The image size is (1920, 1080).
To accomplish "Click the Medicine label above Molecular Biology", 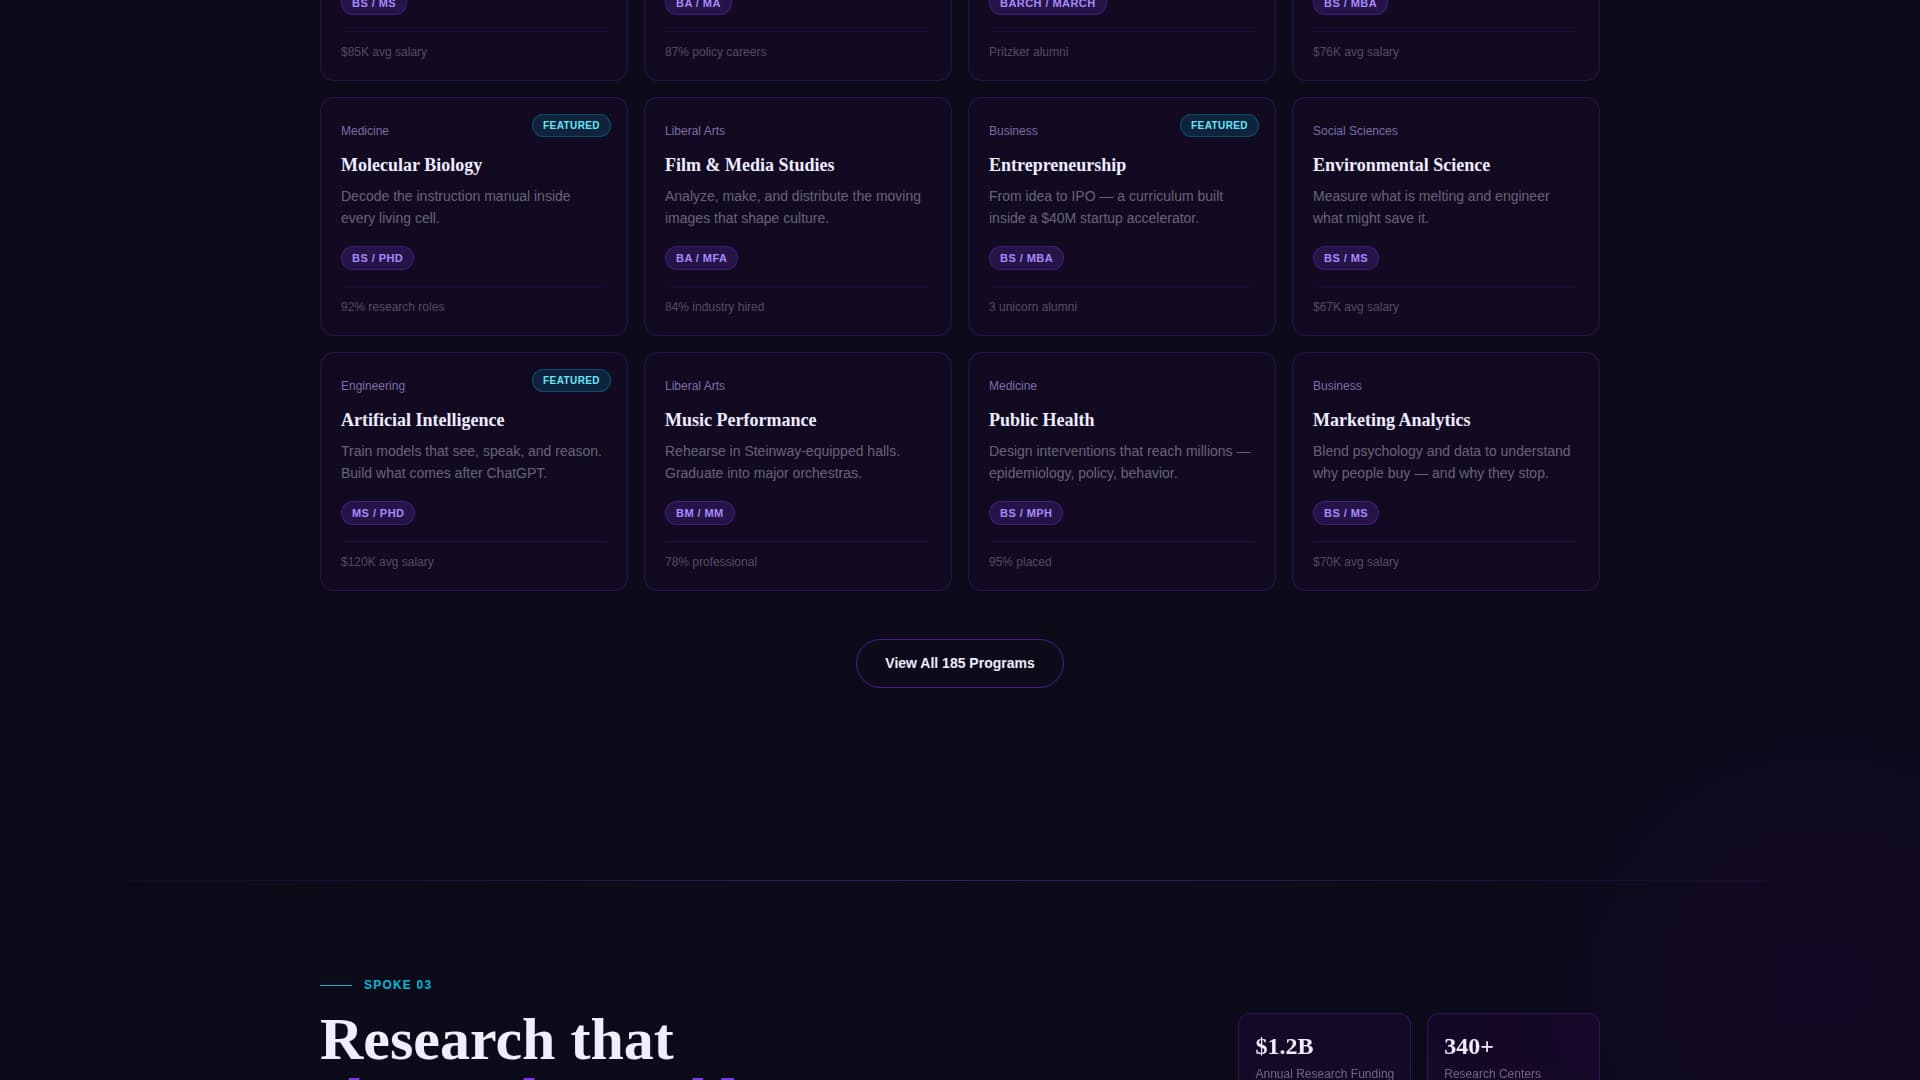I will tap(365, 131).
